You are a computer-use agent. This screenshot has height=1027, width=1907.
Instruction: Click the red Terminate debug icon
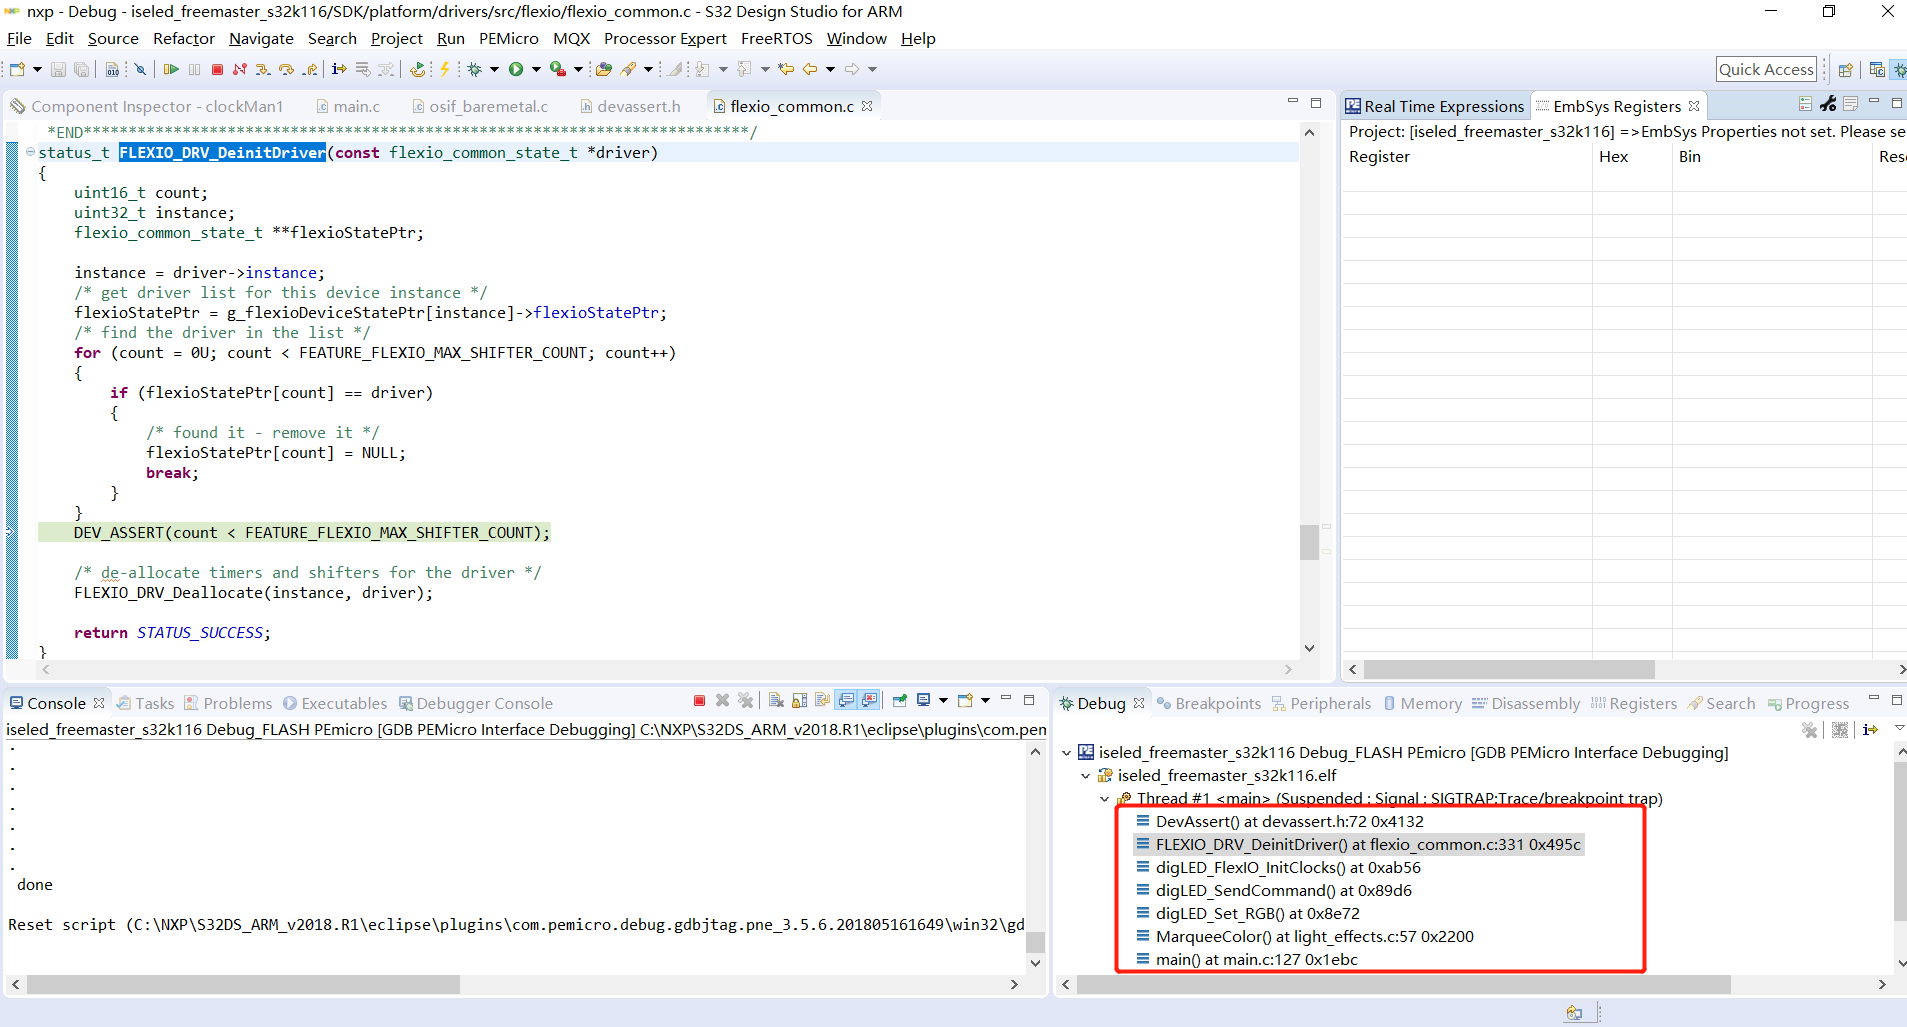217,69
